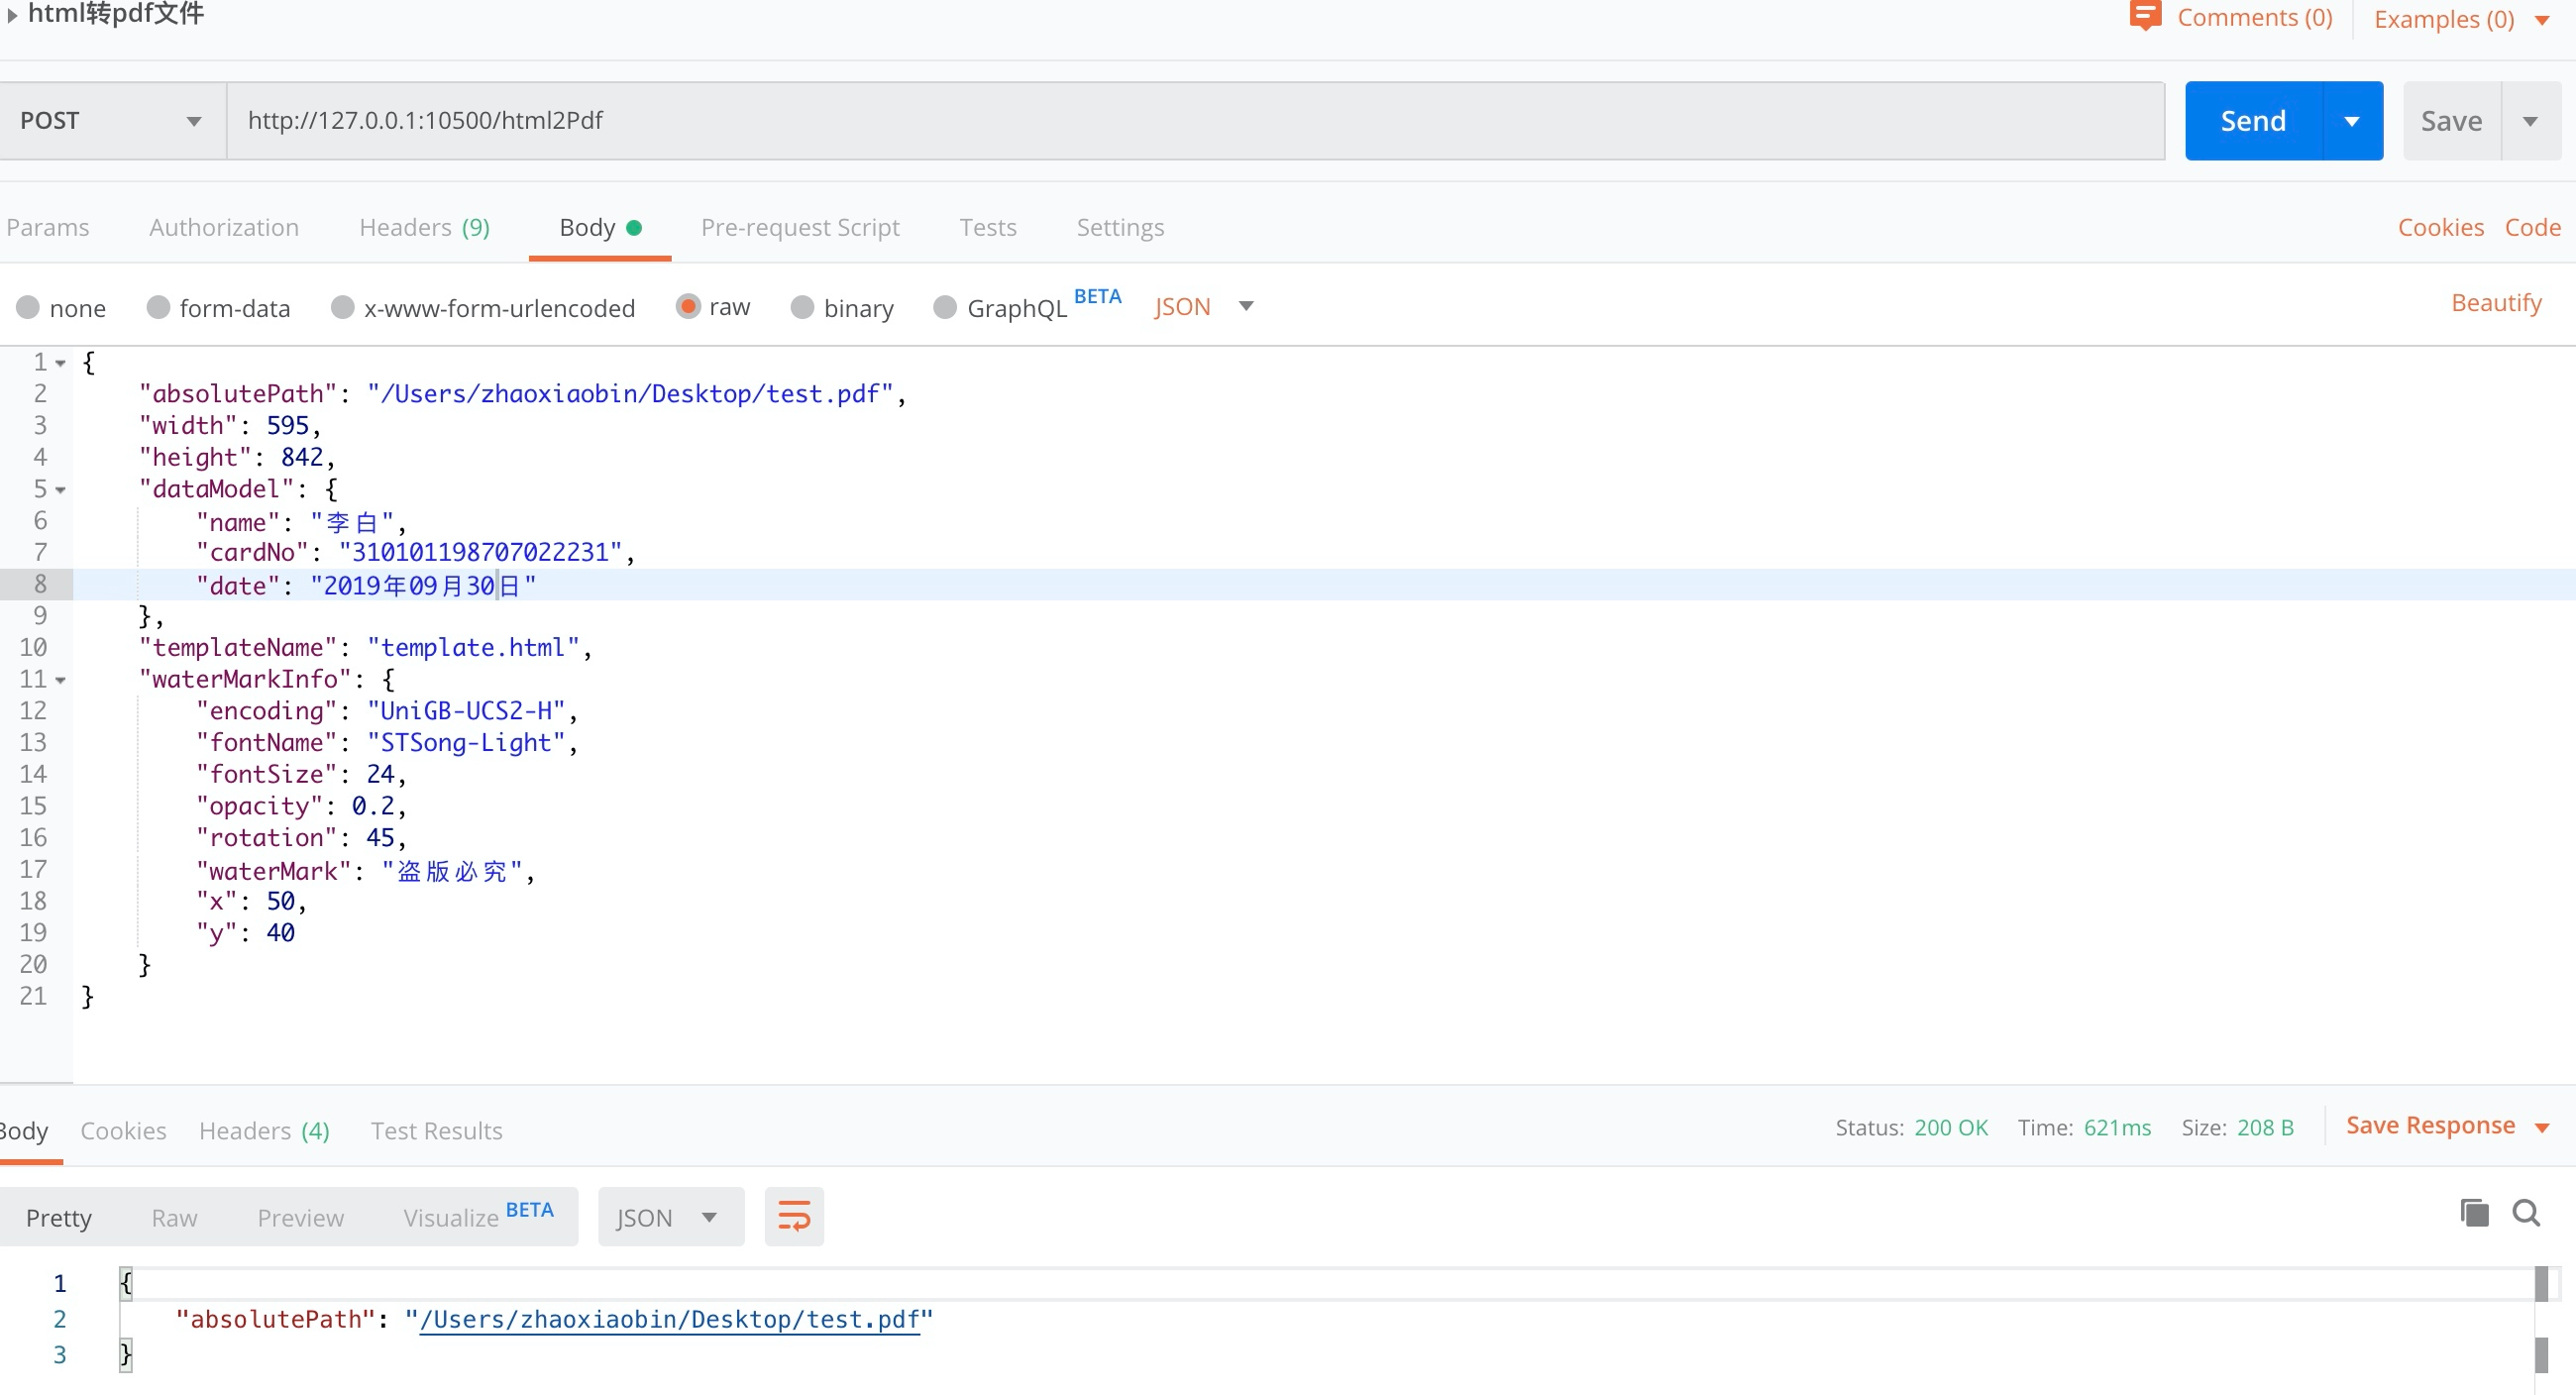Click the wrap lines icon in response toolbar
The image size is (2576, 1395).
click(x=794, y=1217)
